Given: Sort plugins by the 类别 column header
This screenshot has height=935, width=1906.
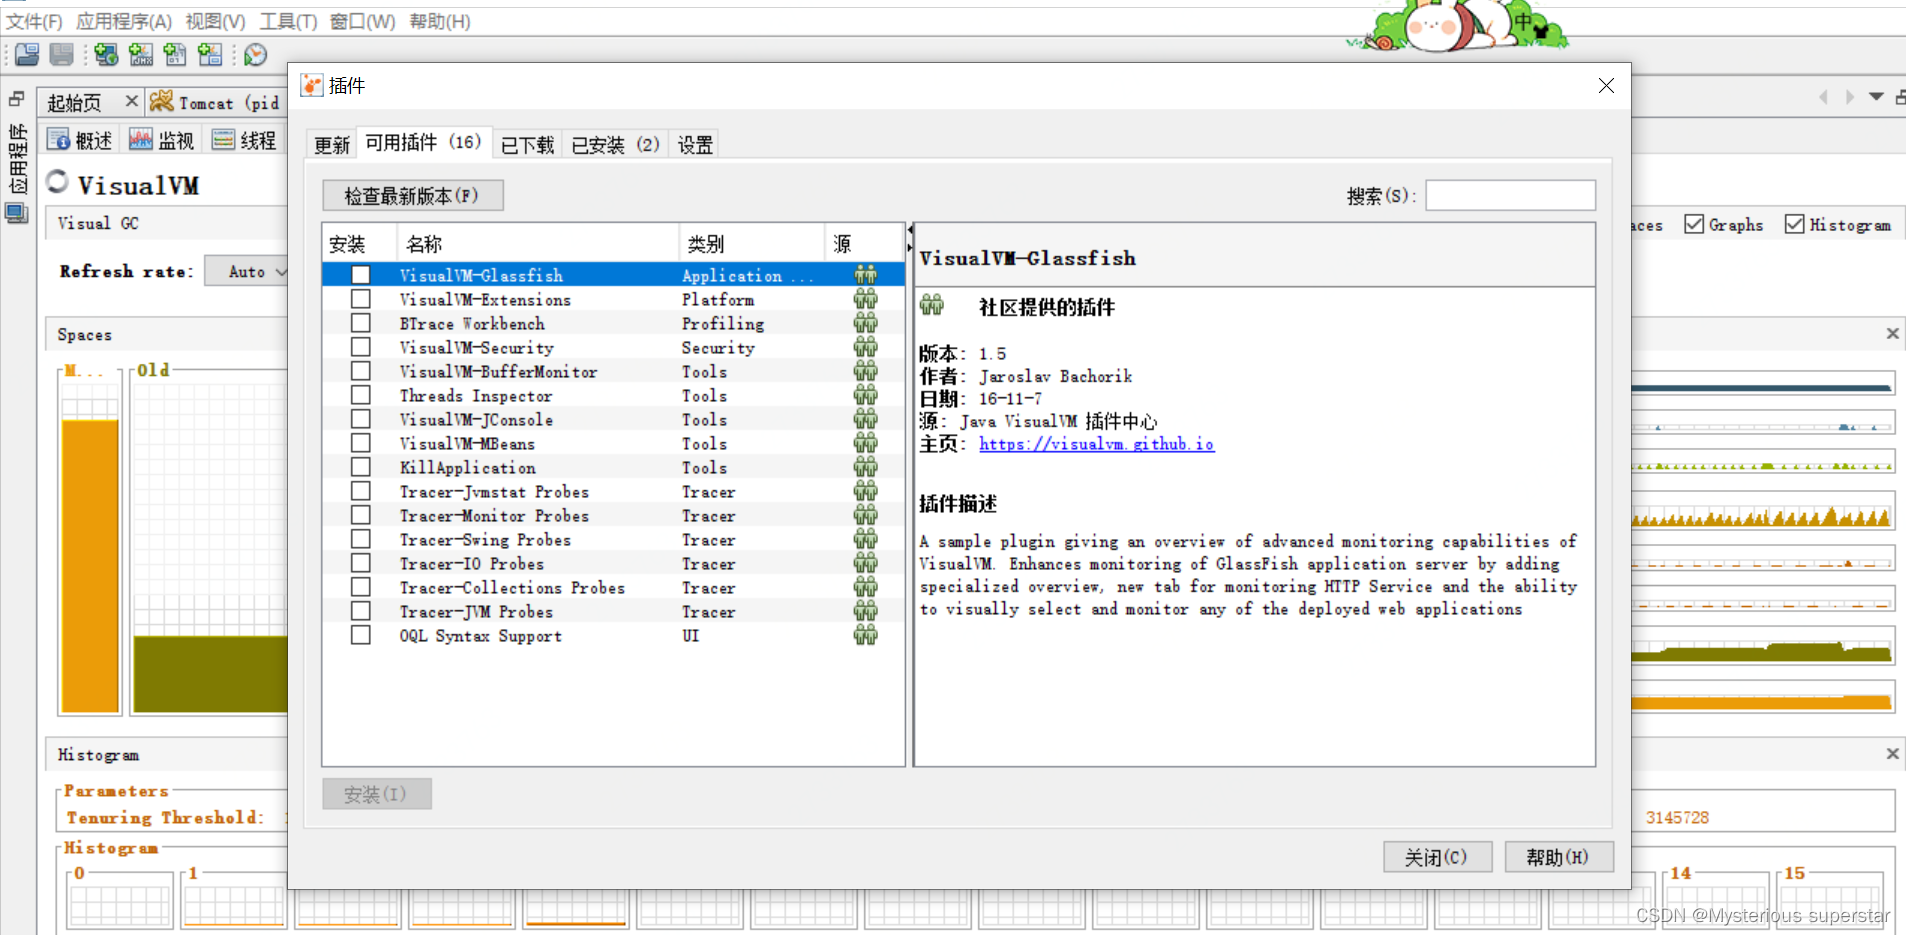Looking at the screenshot, I should pos(751,244).
